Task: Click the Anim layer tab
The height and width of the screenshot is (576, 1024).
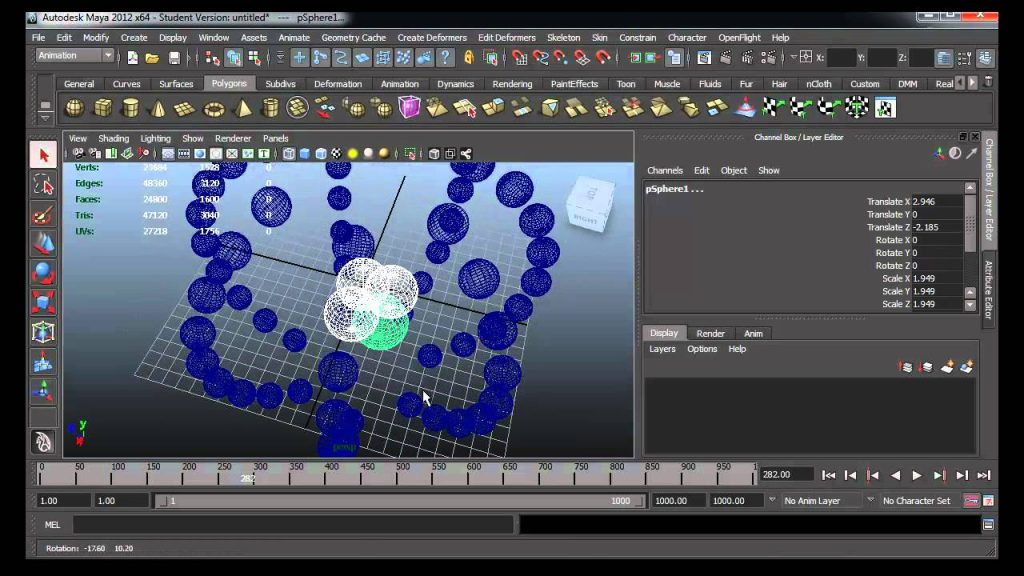Action: pyautogui.click(x=753, y=333)
